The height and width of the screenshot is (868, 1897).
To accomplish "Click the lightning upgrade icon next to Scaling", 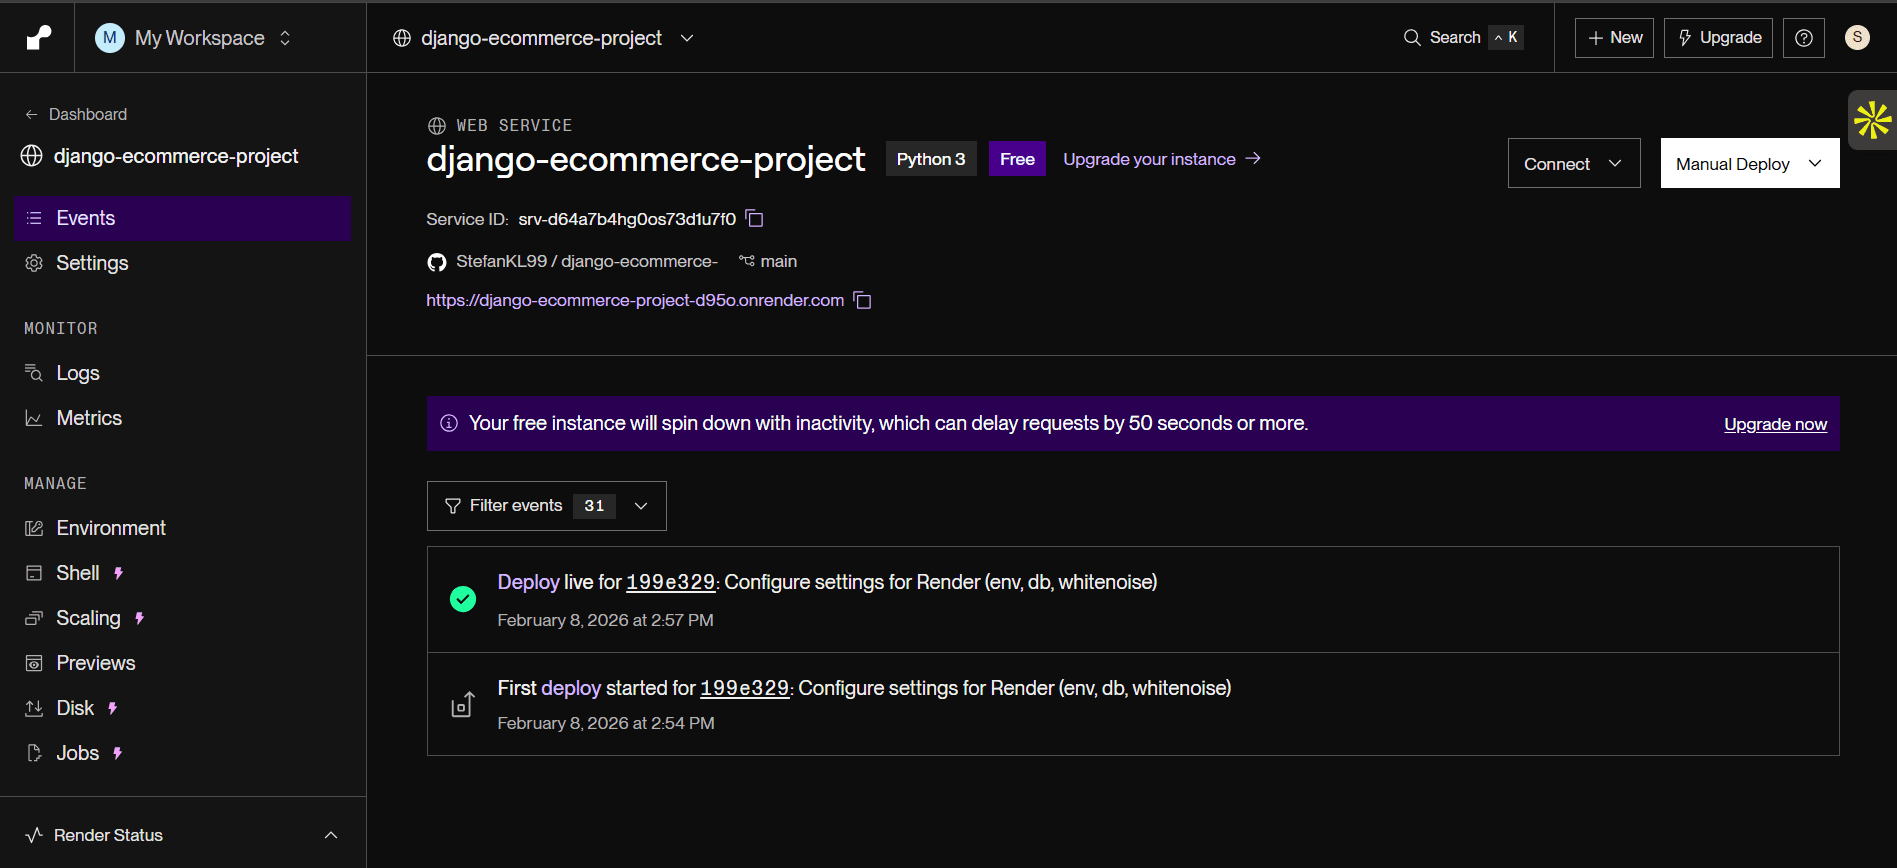I will [140, 618].
